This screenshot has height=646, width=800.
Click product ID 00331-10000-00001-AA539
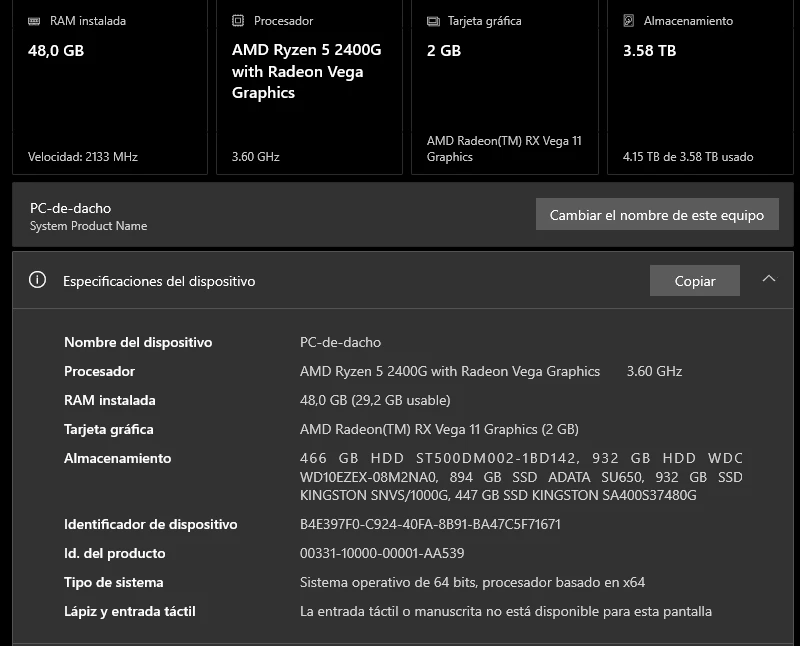pos(382,553)
